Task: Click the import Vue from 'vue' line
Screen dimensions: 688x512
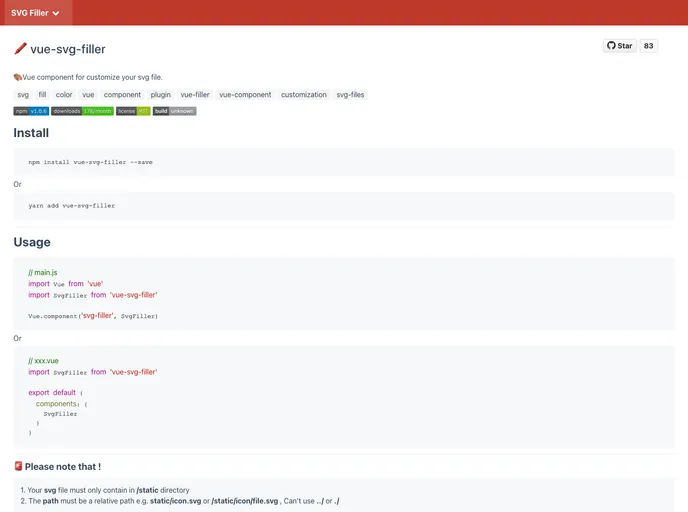Action: (66, 284)
